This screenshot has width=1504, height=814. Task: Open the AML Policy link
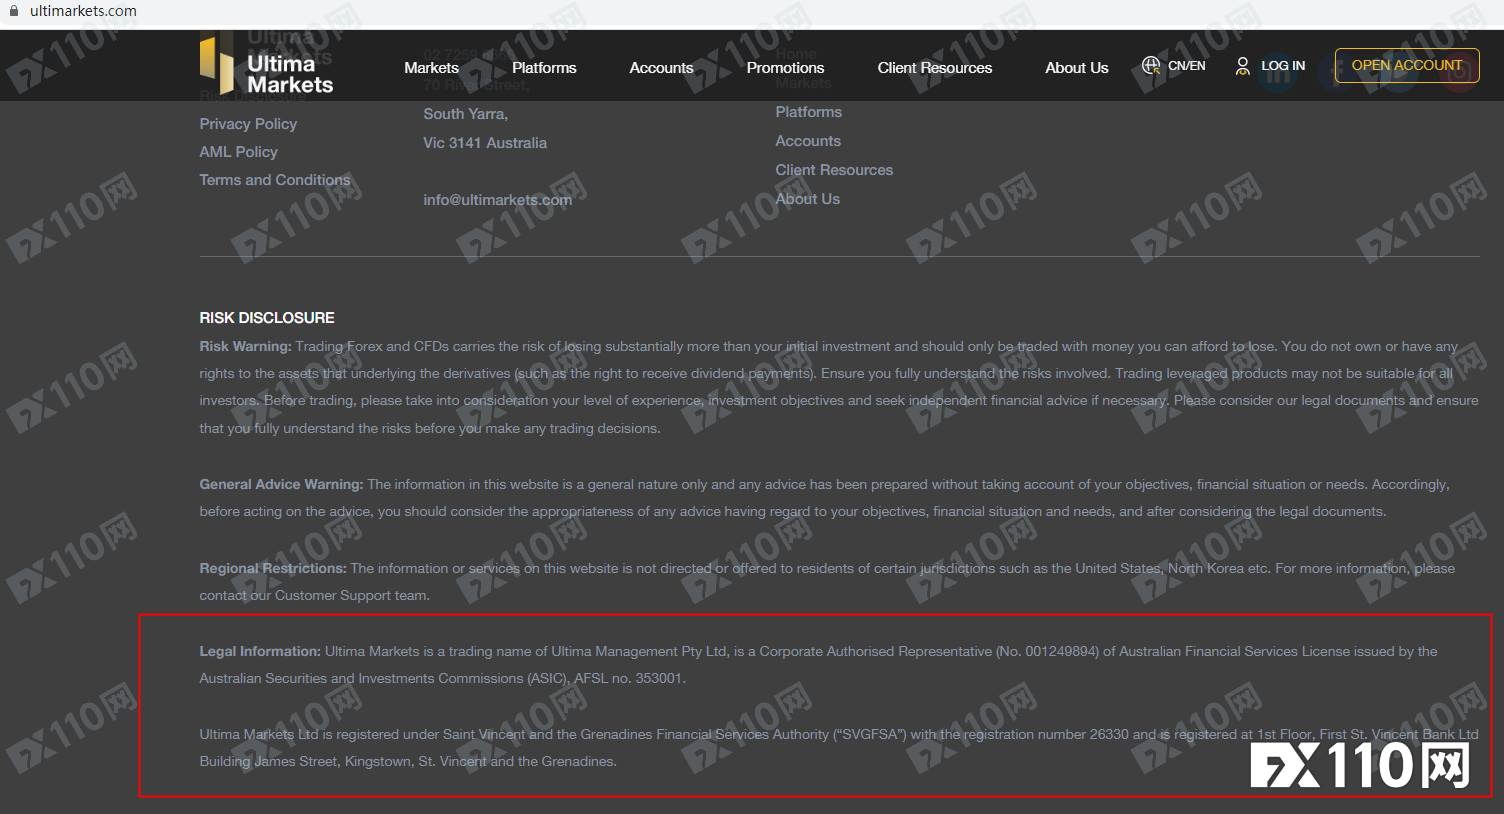point(238,152)
